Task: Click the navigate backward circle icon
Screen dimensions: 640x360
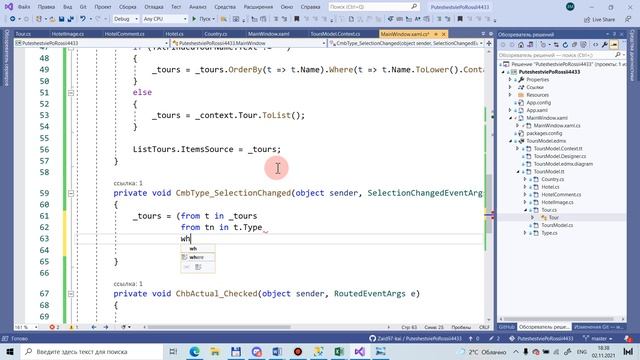Action: pyautogui.click(x=13, y=19)
